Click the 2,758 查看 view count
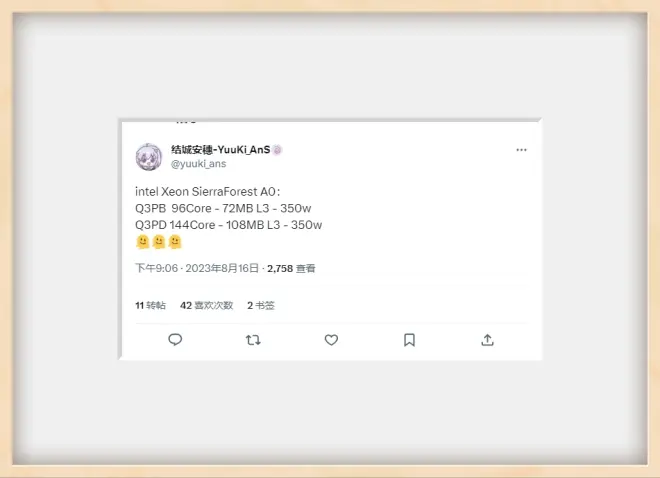This screenshot has height=478, width=660. click(291, 268)
